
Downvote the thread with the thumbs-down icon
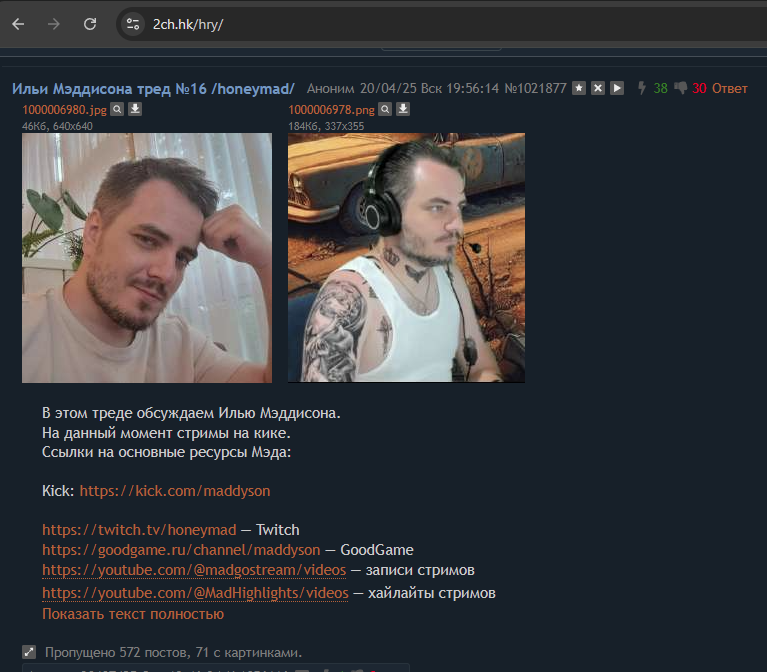(680, 88)
